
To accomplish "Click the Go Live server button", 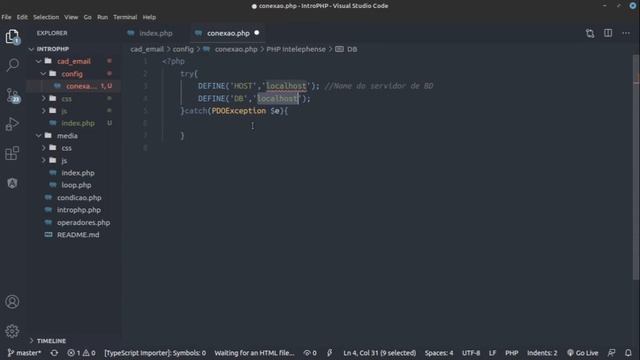I will point(582,353).
